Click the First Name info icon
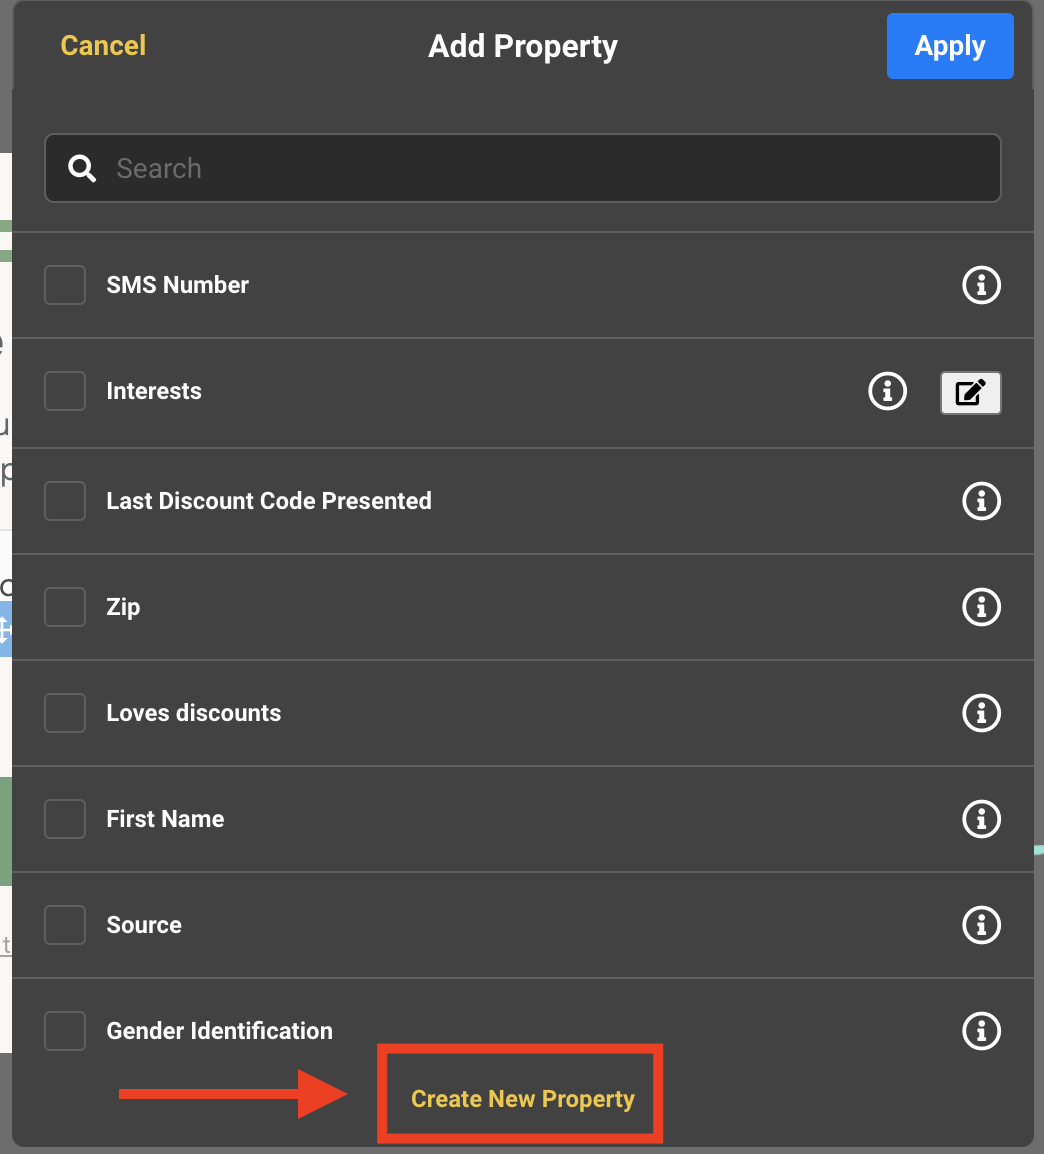 pos(980,819)
